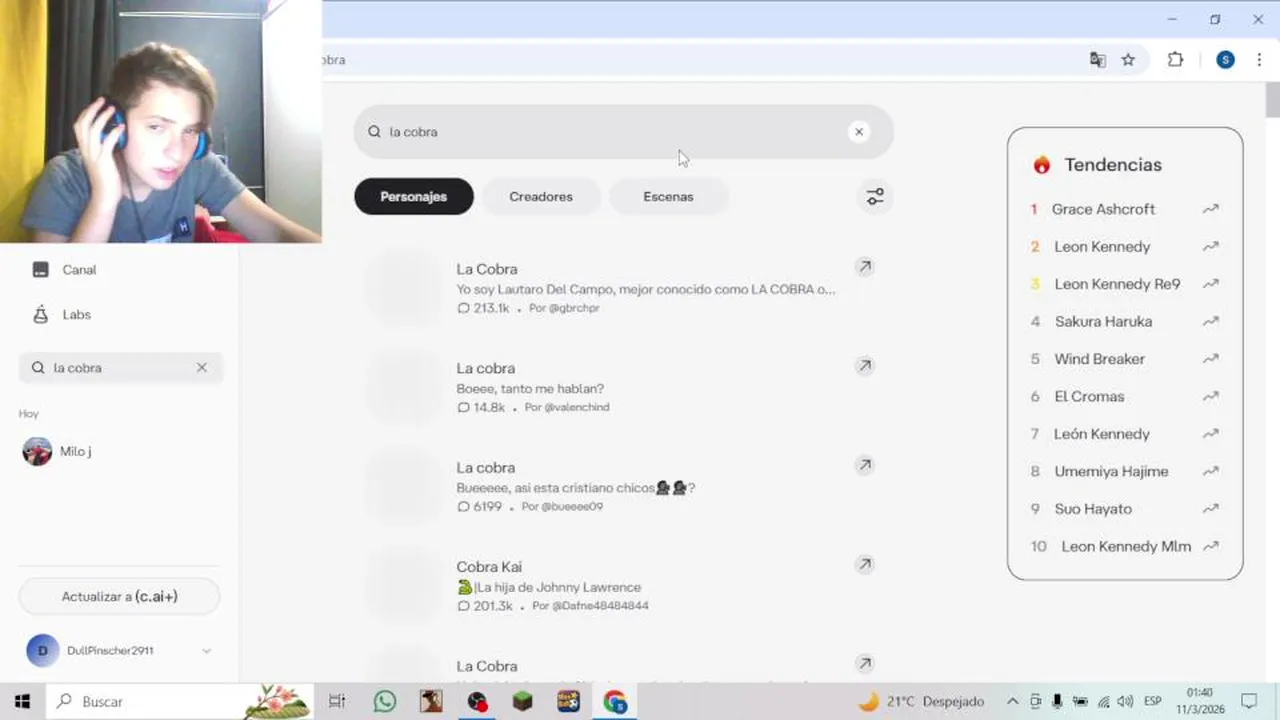The width and height of the screenshot is (1280, 720).
Task: Open the Windows Start menu
Action: [x=22, y=702]
